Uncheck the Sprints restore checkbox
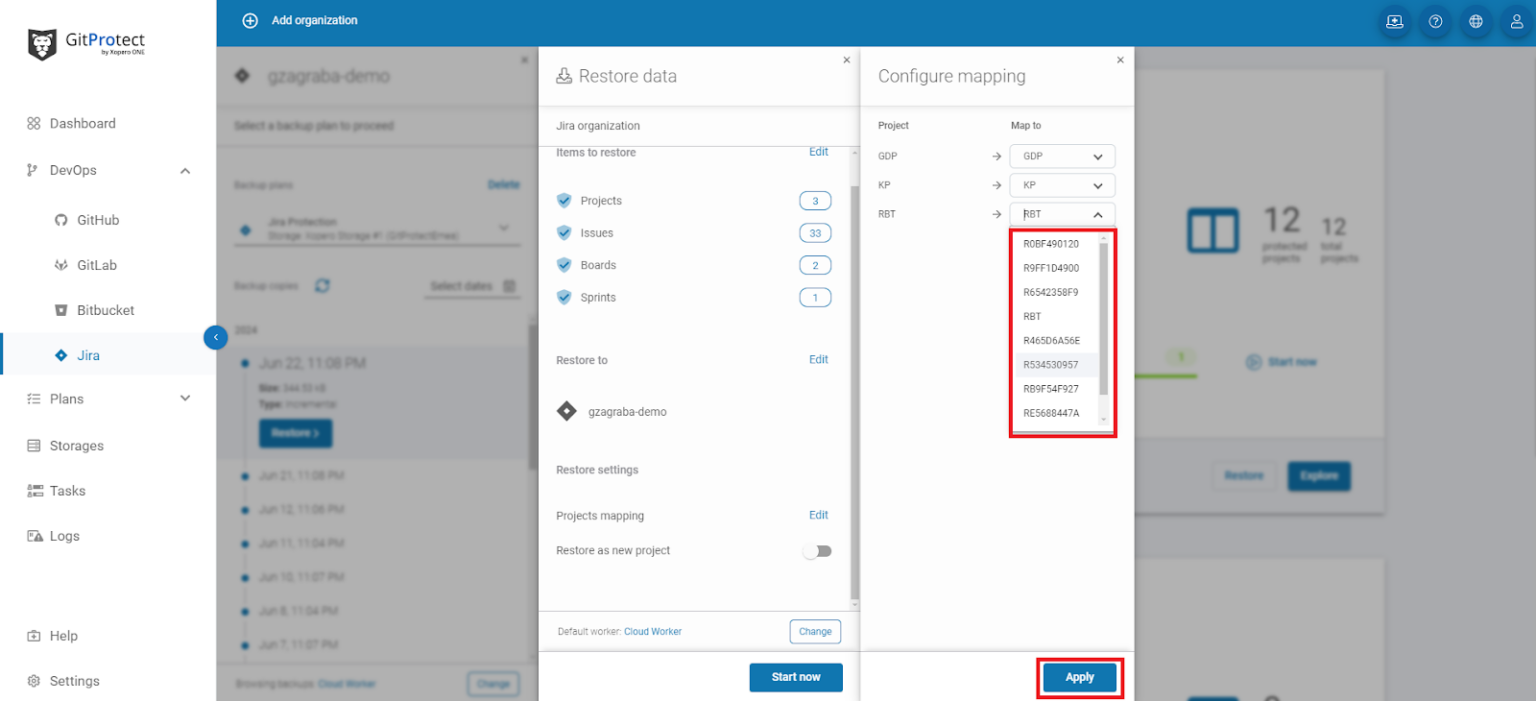The width and height of the screenshot is (1536, 701). coord(563,297)
